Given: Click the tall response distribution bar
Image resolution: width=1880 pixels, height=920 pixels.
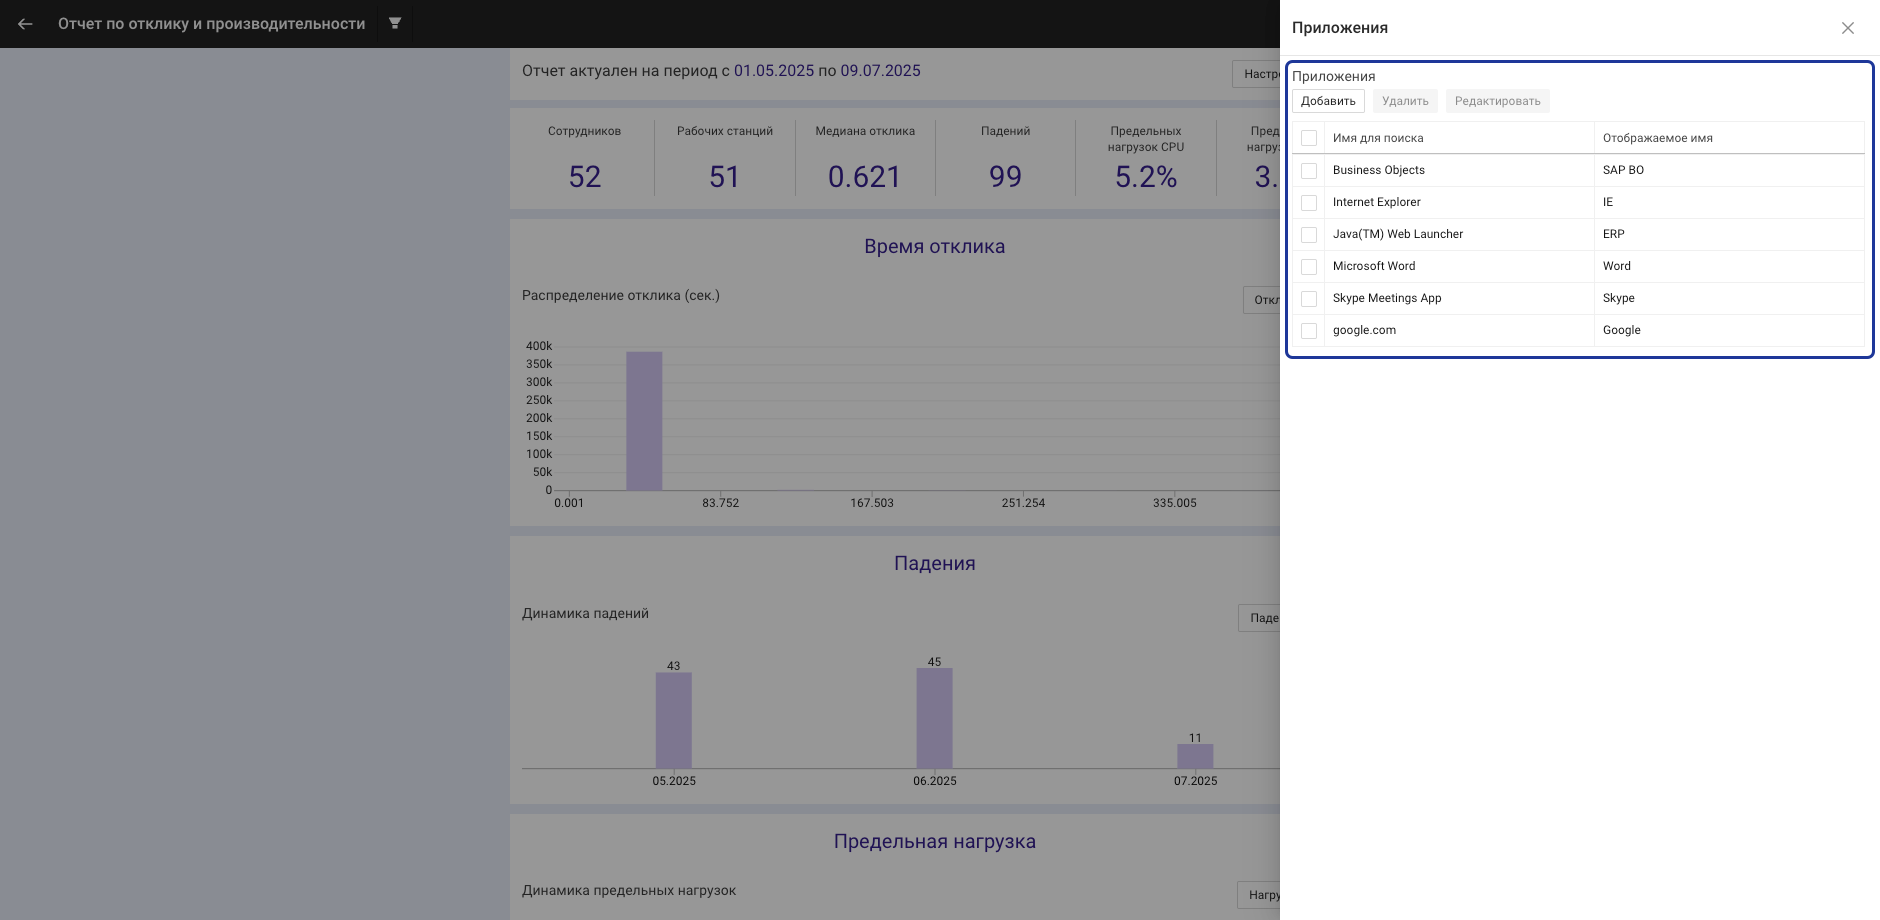Looking at the screenshot, I should point(644,421).
